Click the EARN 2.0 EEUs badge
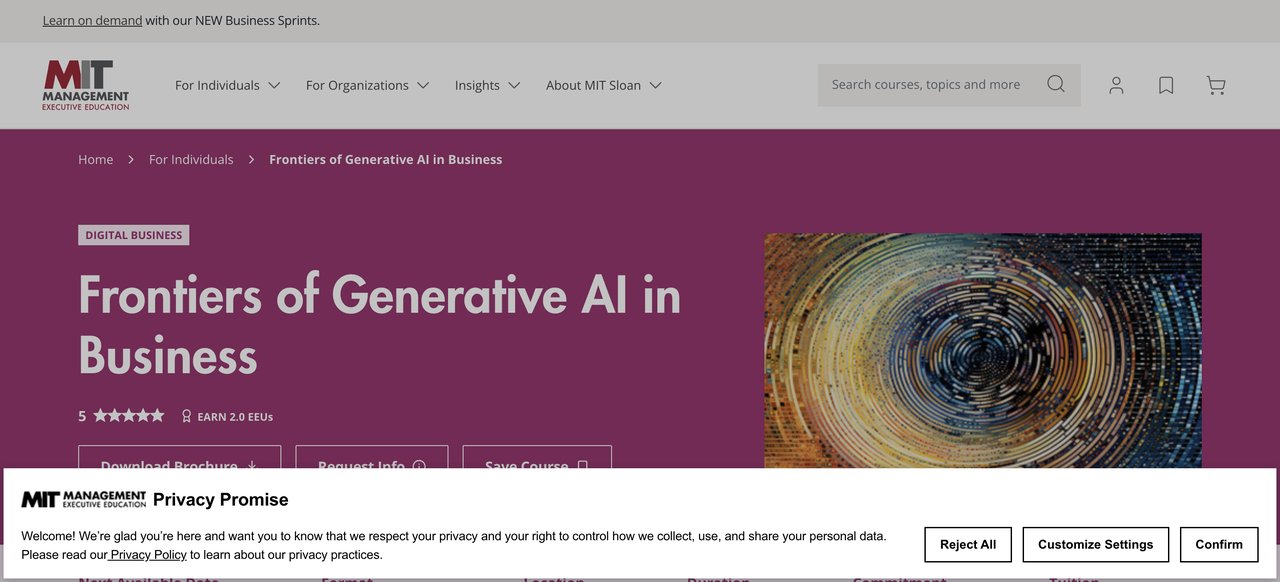 pos(227,416)
